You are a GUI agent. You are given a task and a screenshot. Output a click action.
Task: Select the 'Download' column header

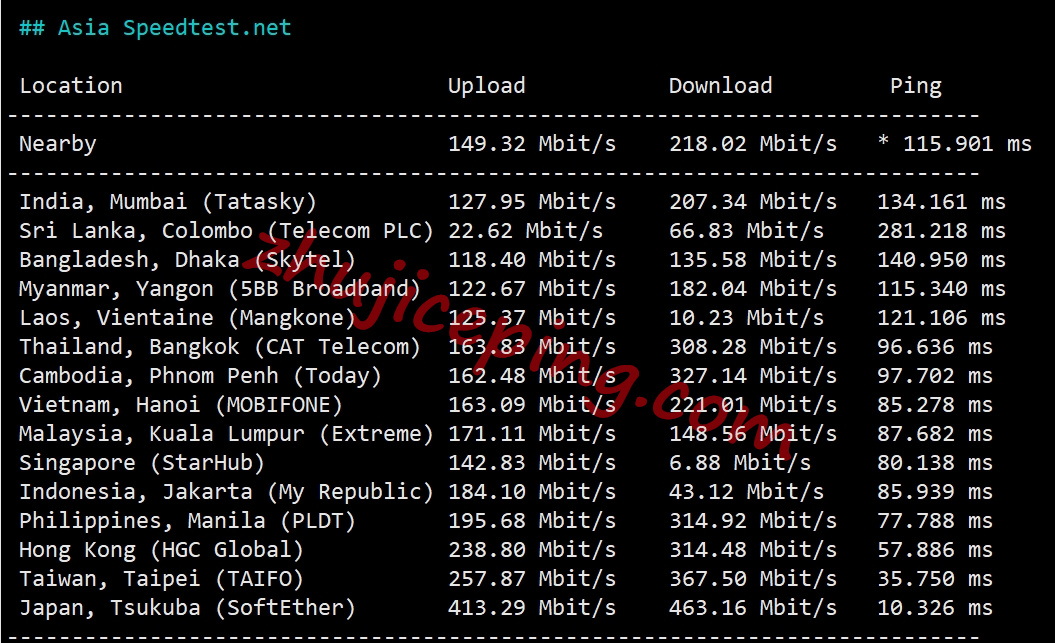pos(721,85)
